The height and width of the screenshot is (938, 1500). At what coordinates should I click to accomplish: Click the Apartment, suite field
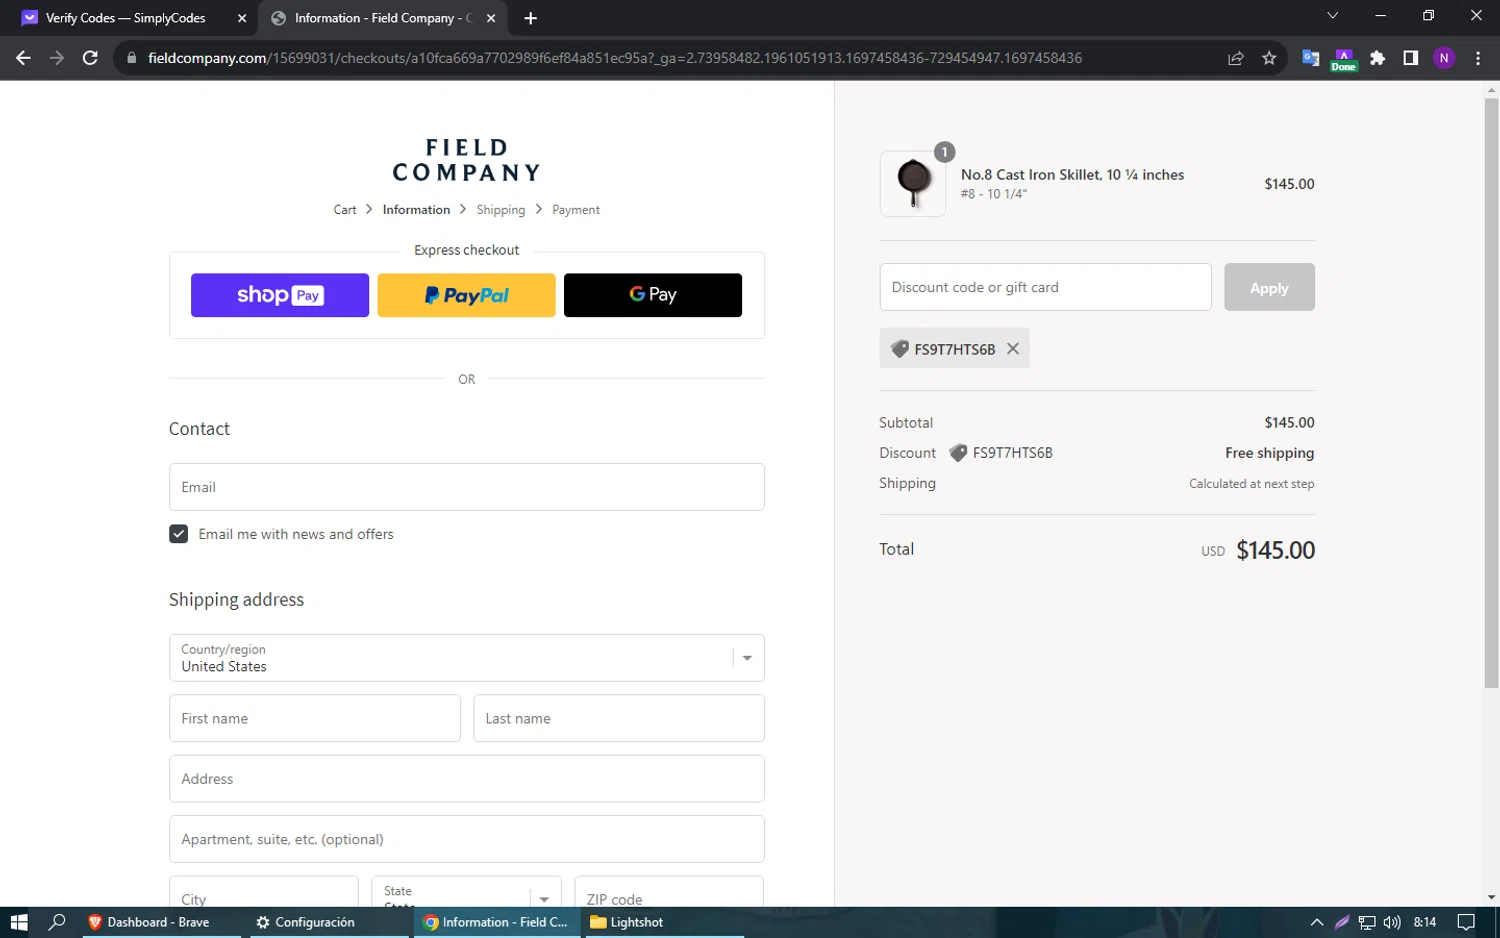pos(466,839)
